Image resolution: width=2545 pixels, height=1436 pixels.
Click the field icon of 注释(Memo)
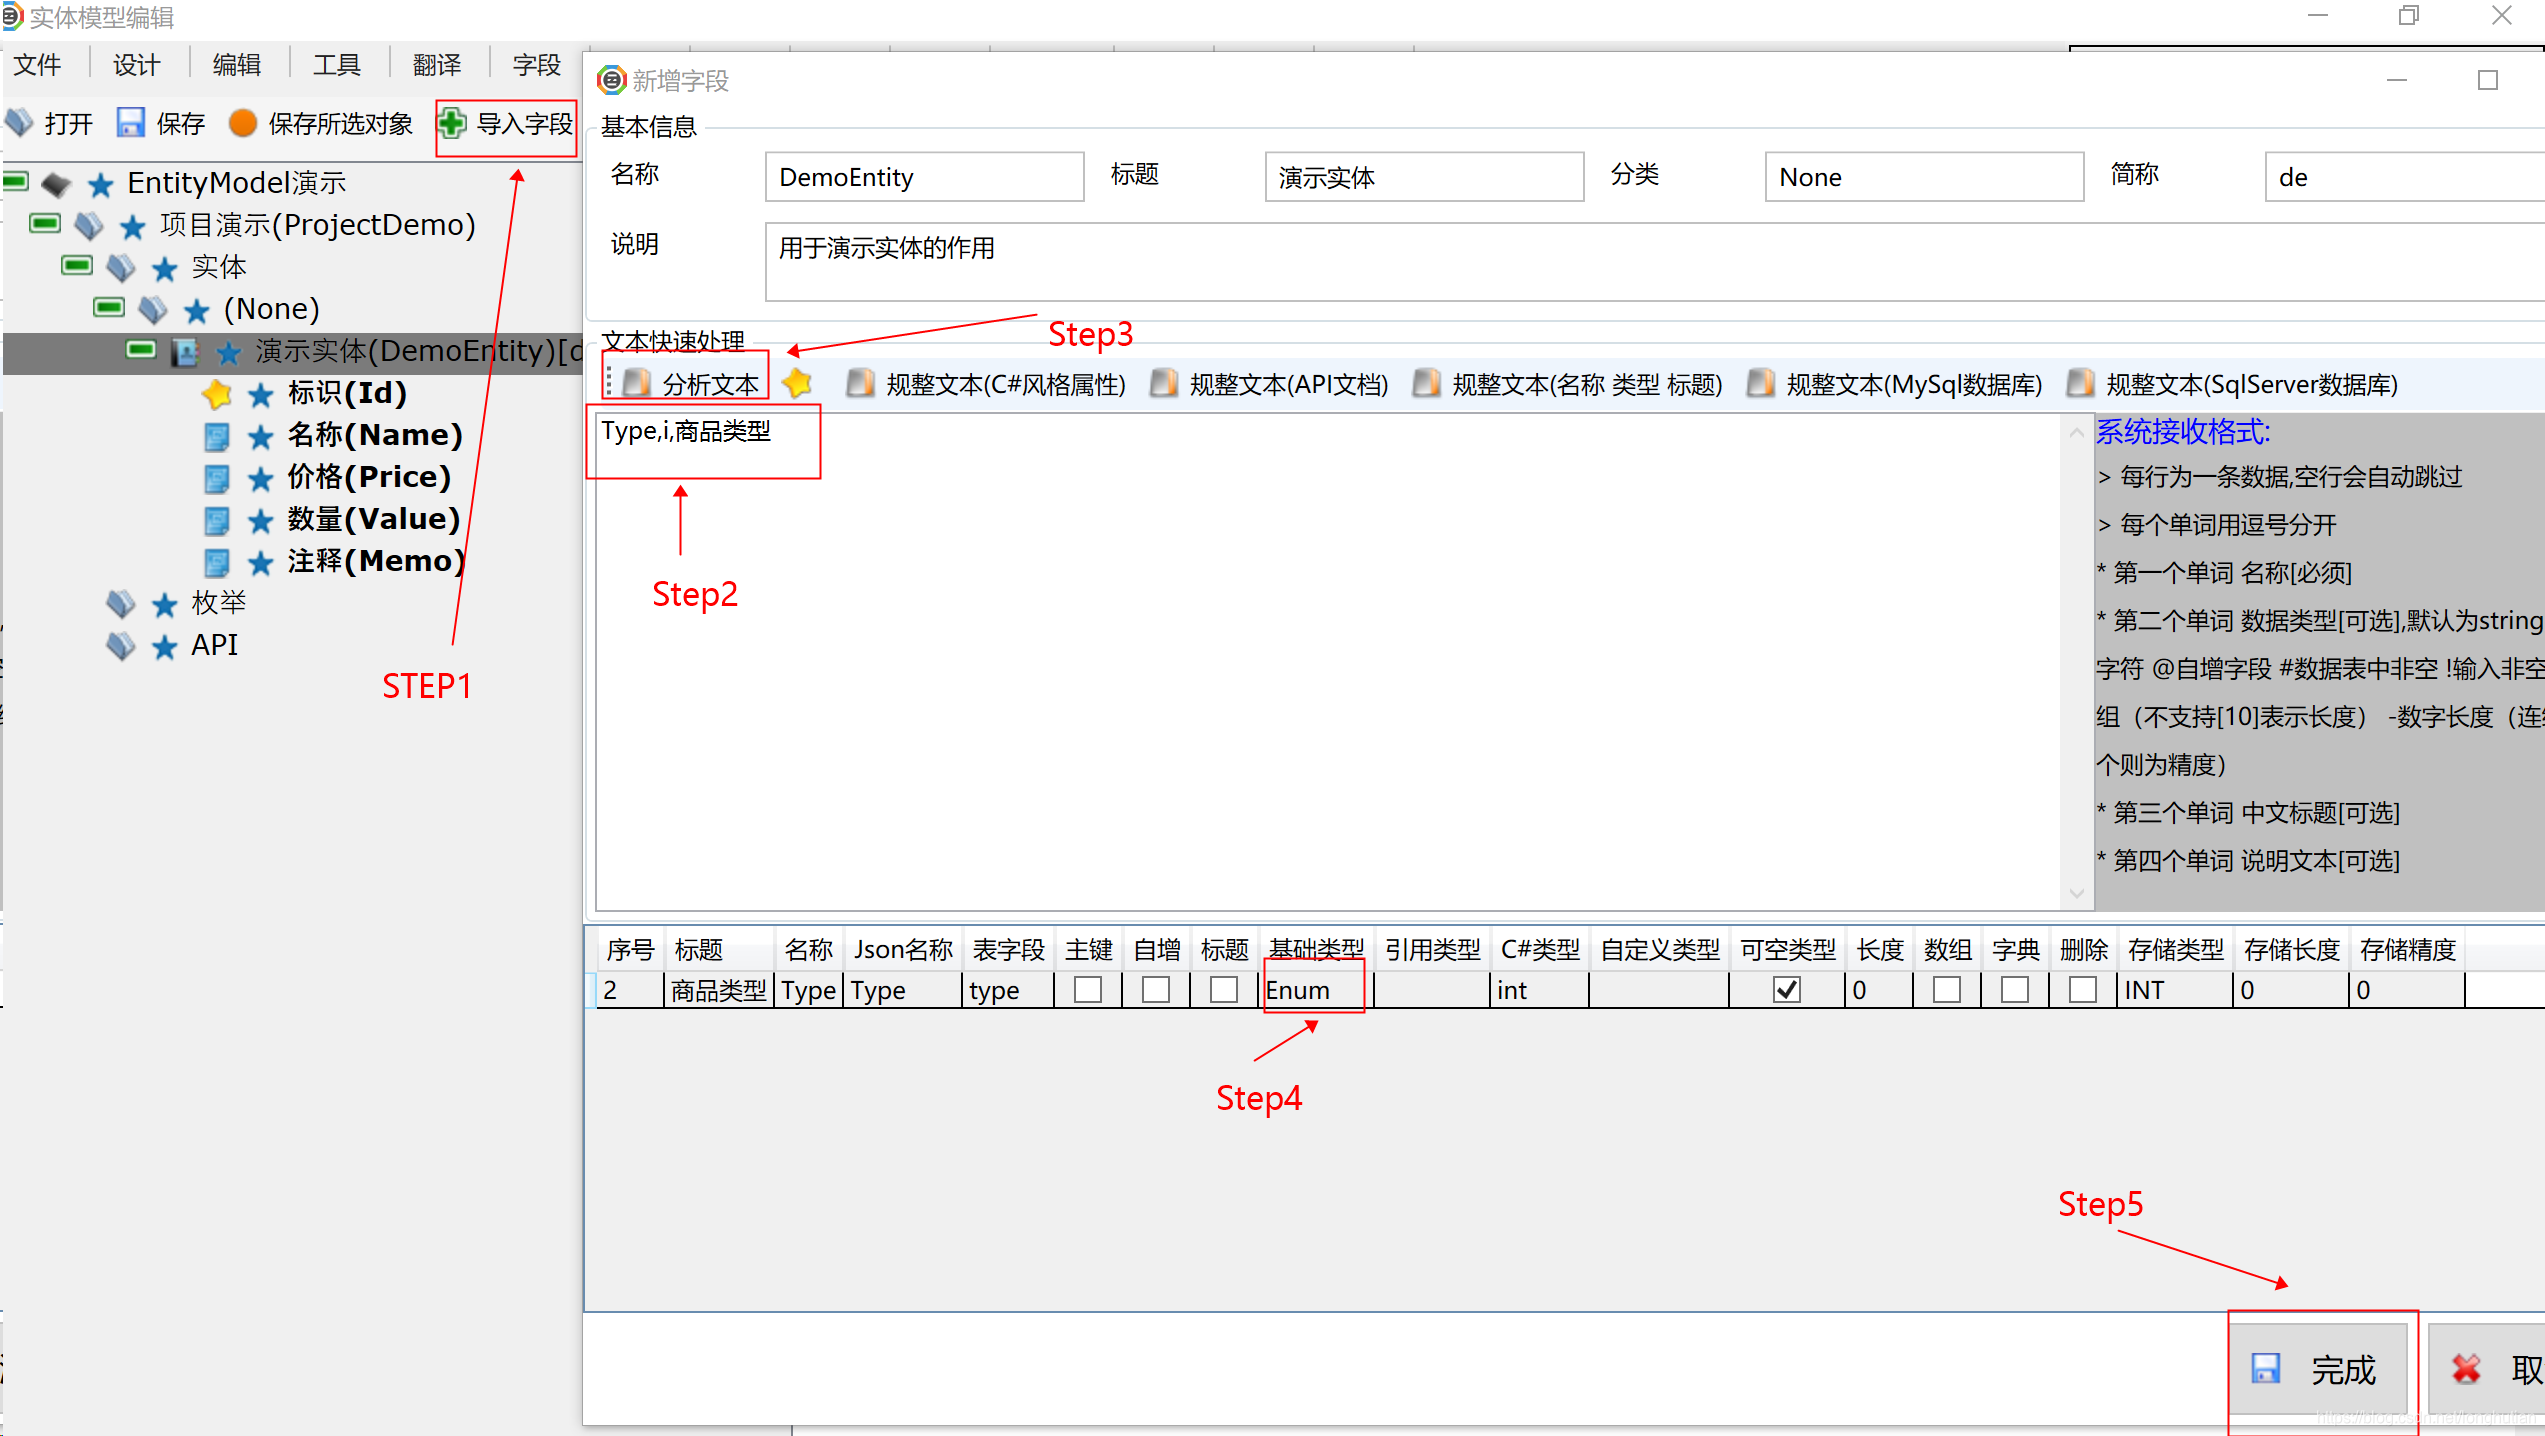(x=216, y=563)
